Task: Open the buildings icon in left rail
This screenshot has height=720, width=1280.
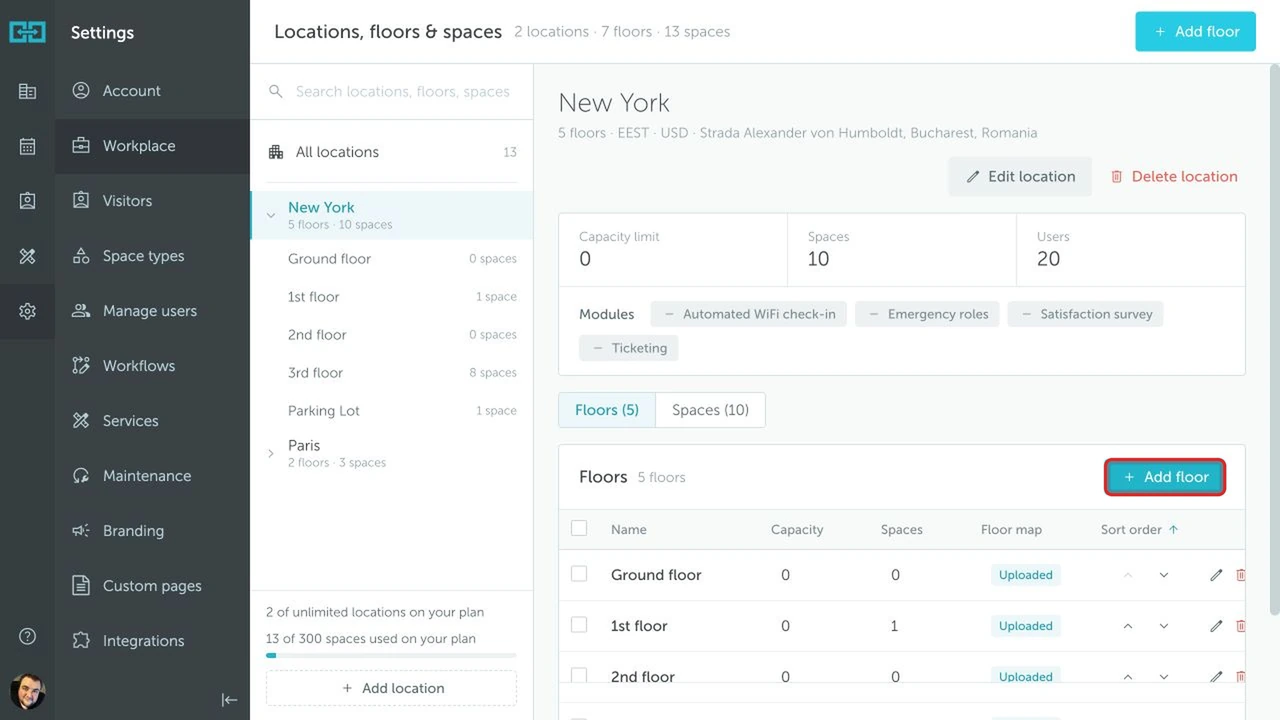Action: point(27,91)
